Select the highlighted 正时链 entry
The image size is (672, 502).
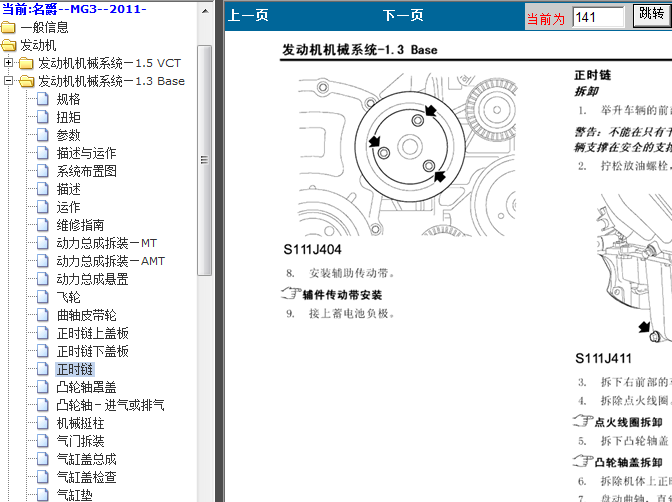[x=75, y=369]
